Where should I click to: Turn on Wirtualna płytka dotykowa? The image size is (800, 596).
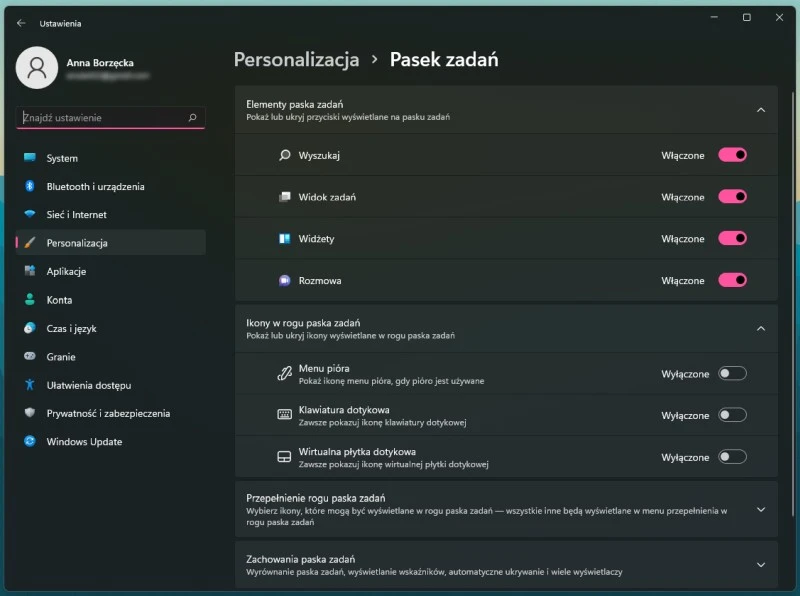(x=733, y=457)
